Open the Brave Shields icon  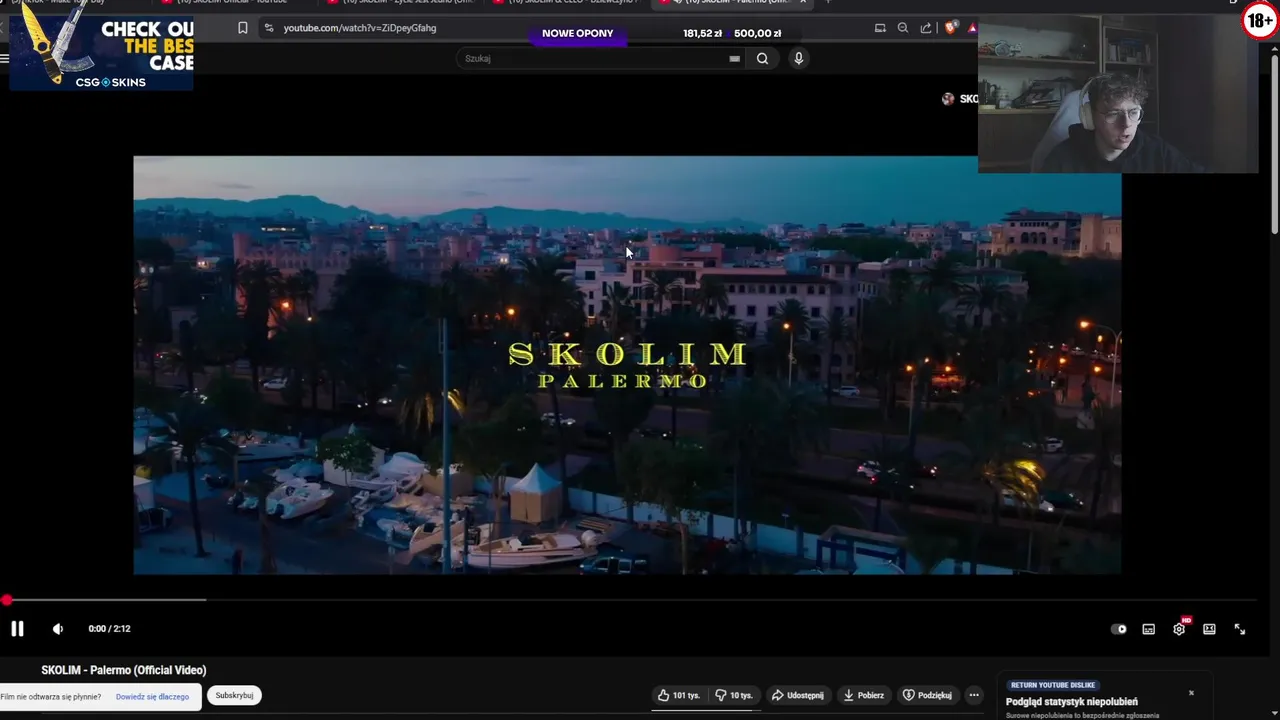(950, 28)
